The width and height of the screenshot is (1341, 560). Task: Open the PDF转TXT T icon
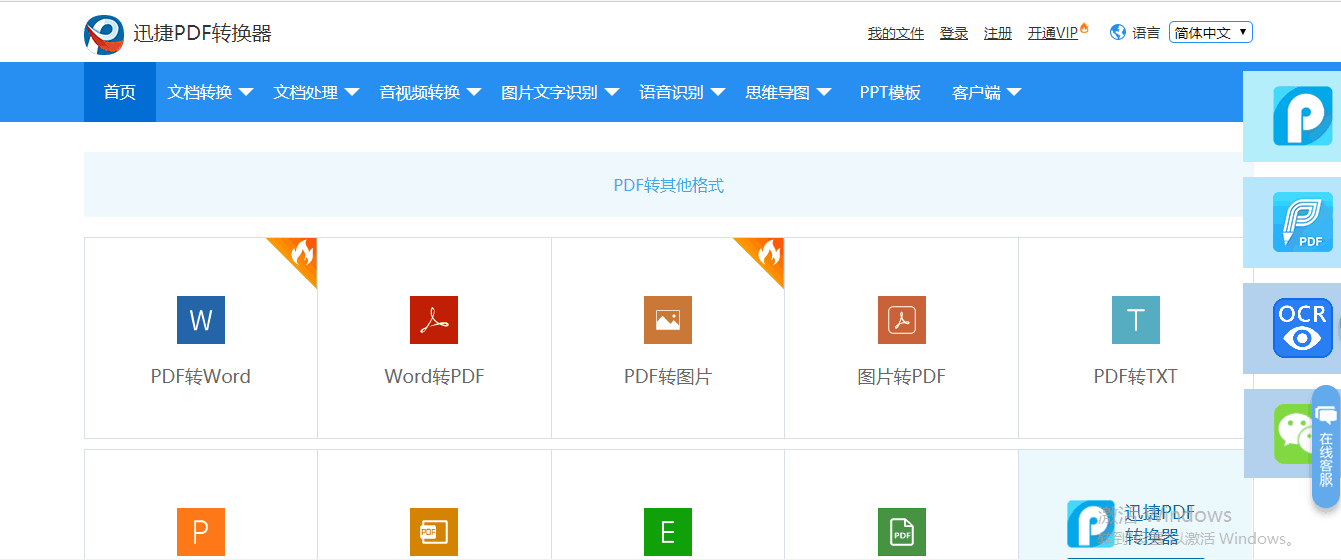1136,320
